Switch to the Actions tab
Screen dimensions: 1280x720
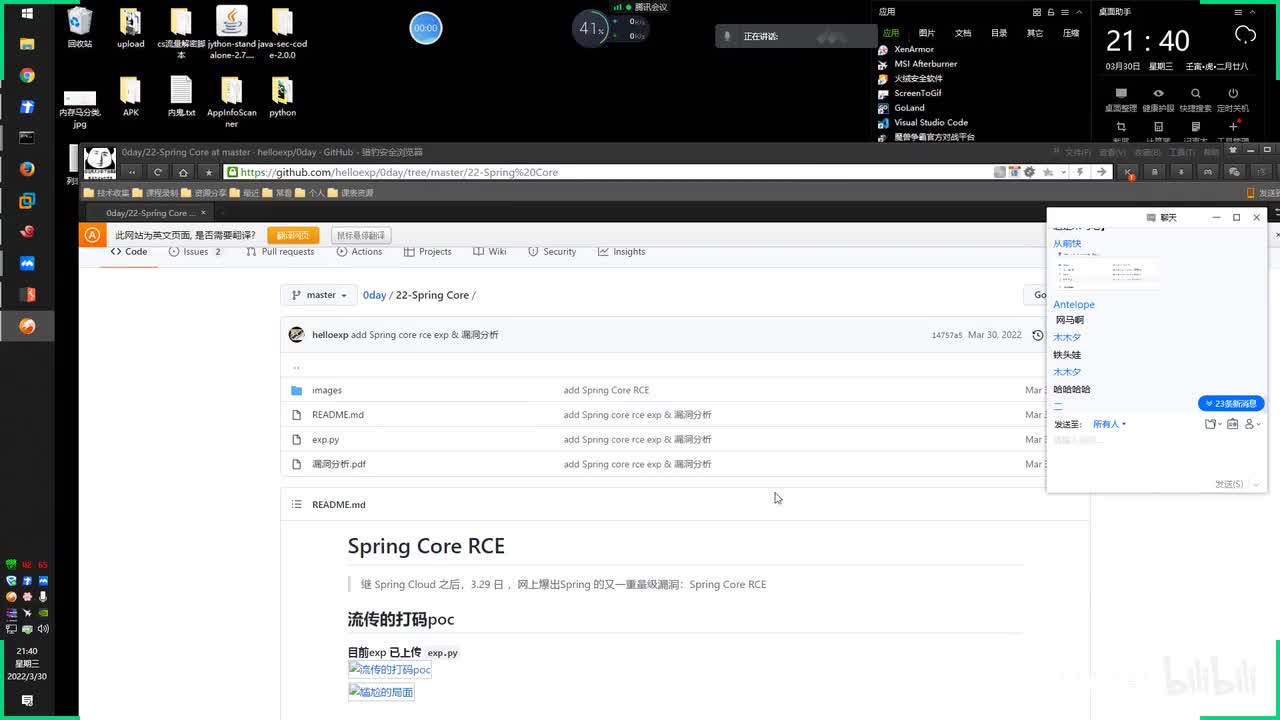359,252
